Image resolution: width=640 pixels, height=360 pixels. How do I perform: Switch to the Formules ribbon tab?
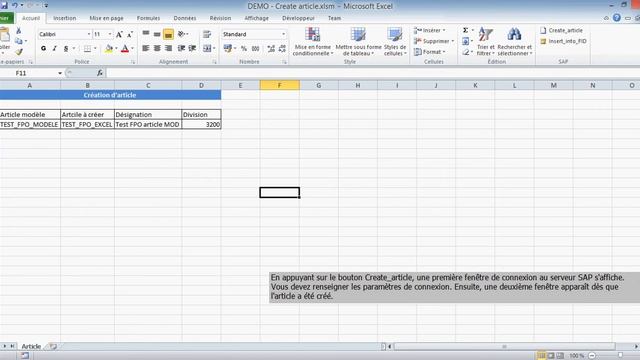pos(148,18)
